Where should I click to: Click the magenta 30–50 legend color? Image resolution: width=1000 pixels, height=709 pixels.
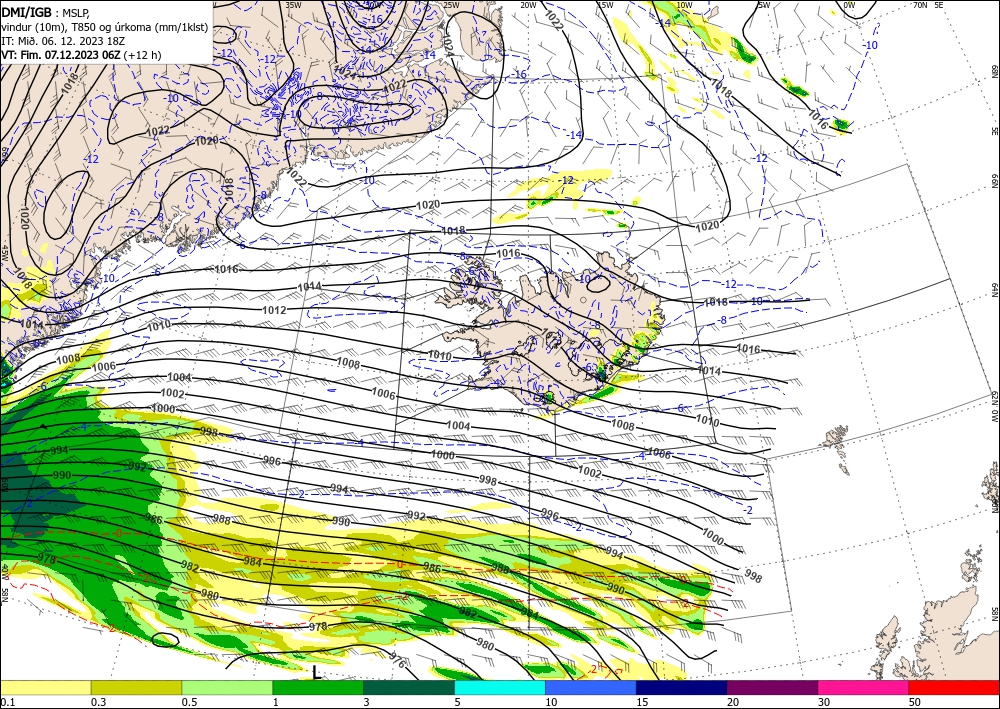tap(864, 687)
